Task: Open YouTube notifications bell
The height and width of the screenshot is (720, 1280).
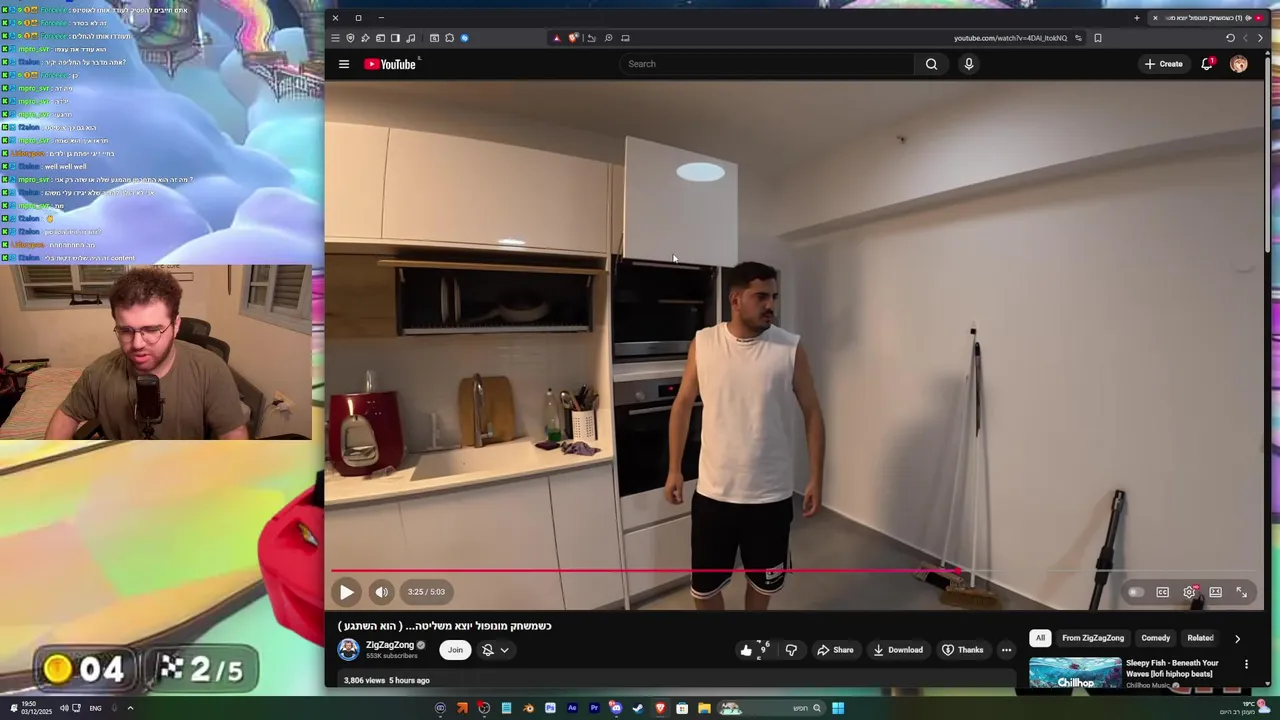Action: click(x=1207, y=64)
